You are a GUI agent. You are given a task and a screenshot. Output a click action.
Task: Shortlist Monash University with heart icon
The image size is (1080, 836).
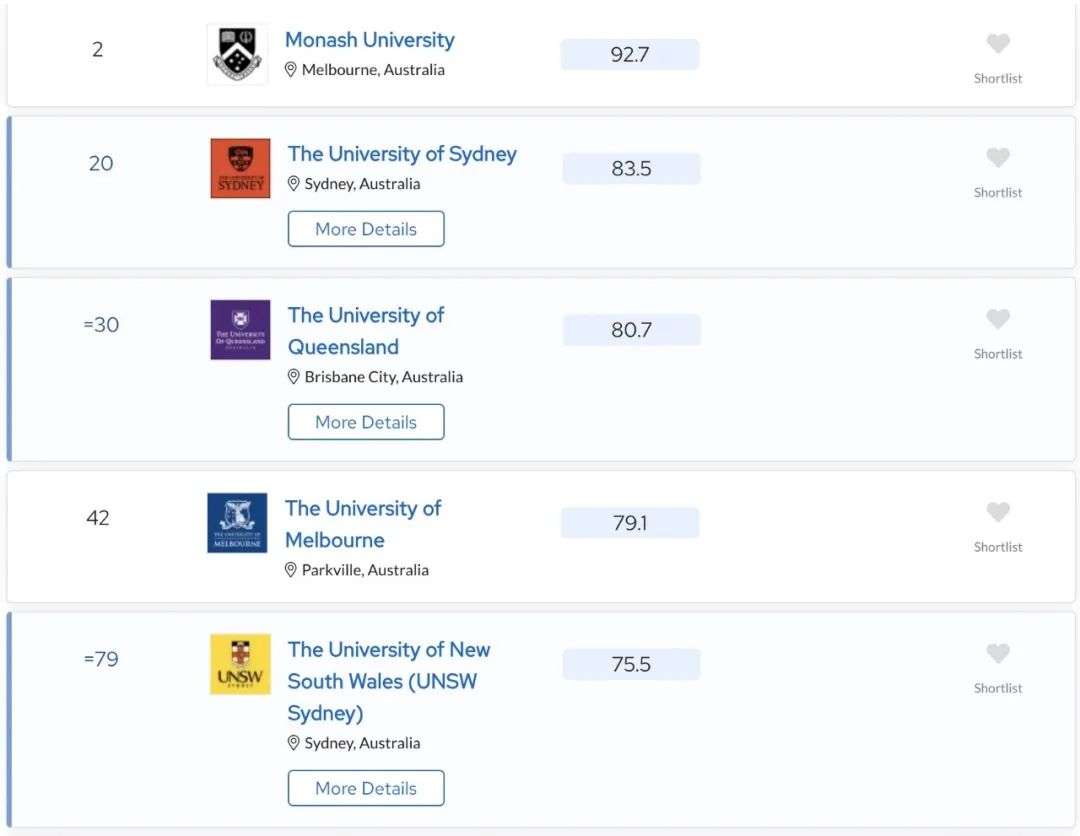tap(997, 43)
